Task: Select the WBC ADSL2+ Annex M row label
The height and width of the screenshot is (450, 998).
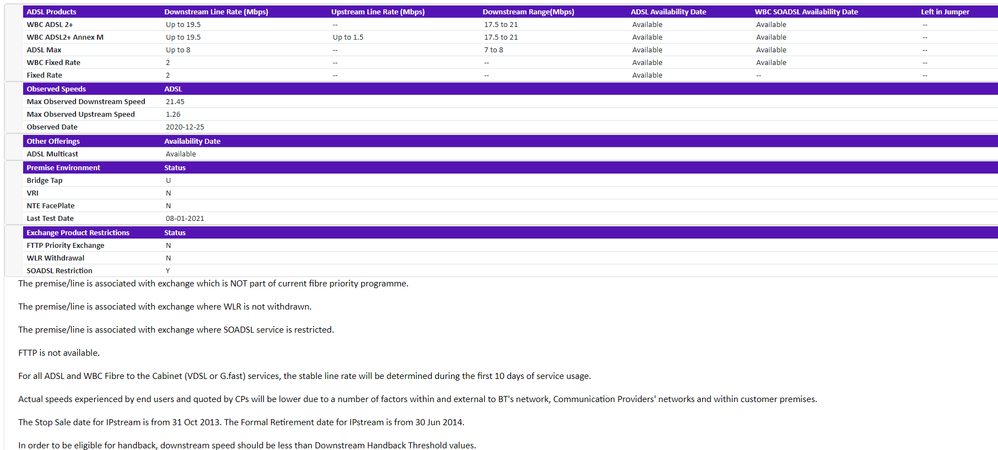Action: pyautogui.click(x=65, y=37)
